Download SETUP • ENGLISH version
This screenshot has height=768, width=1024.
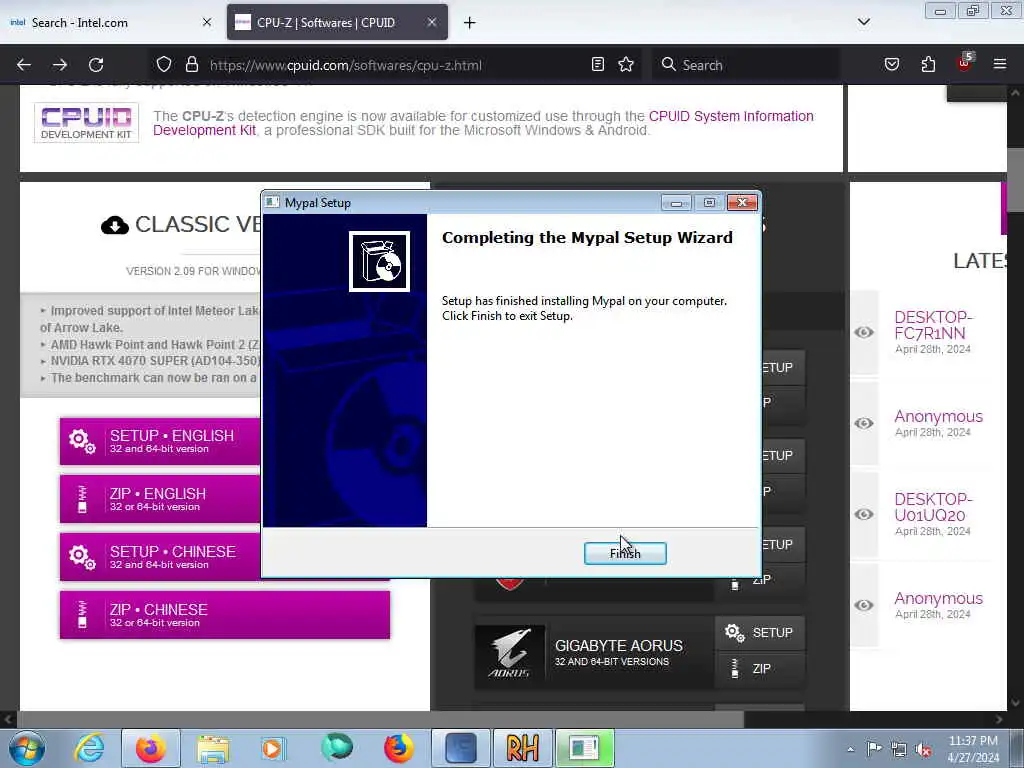(x=160, y=441)
